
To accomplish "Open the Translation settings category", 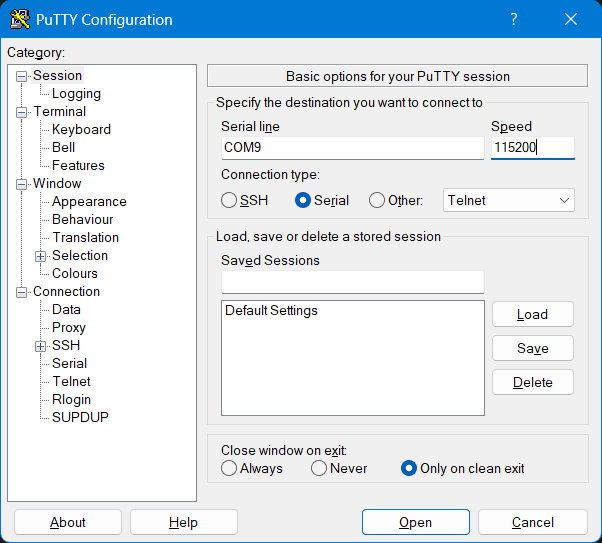I will 86,238.
